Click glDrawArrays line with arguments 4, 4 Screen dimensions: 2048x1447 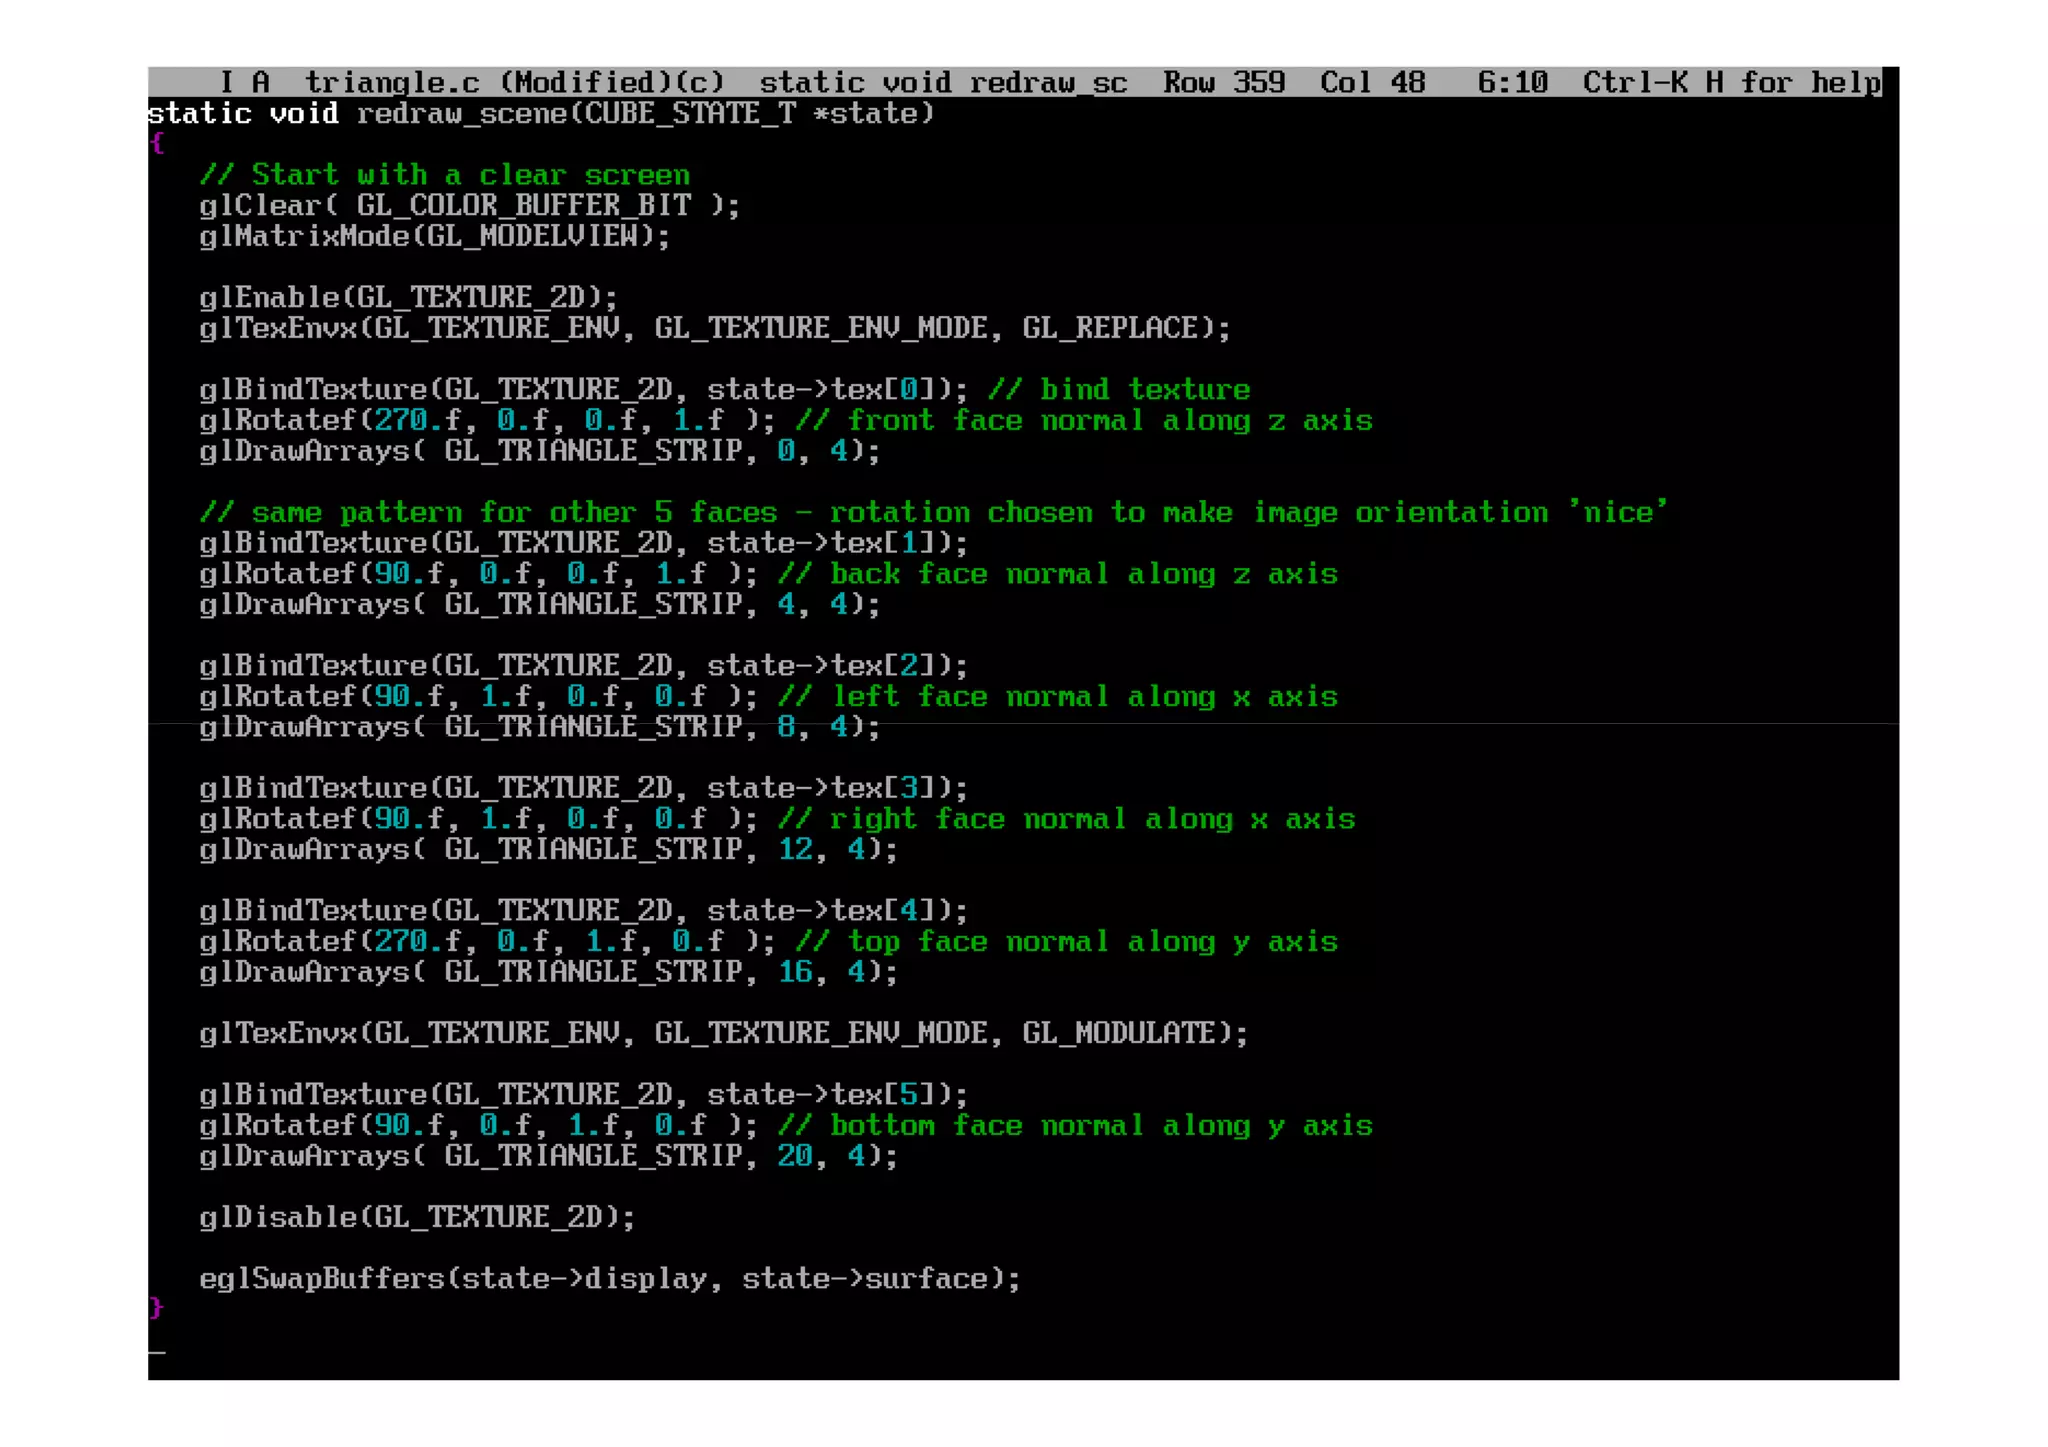coord(540,604)
